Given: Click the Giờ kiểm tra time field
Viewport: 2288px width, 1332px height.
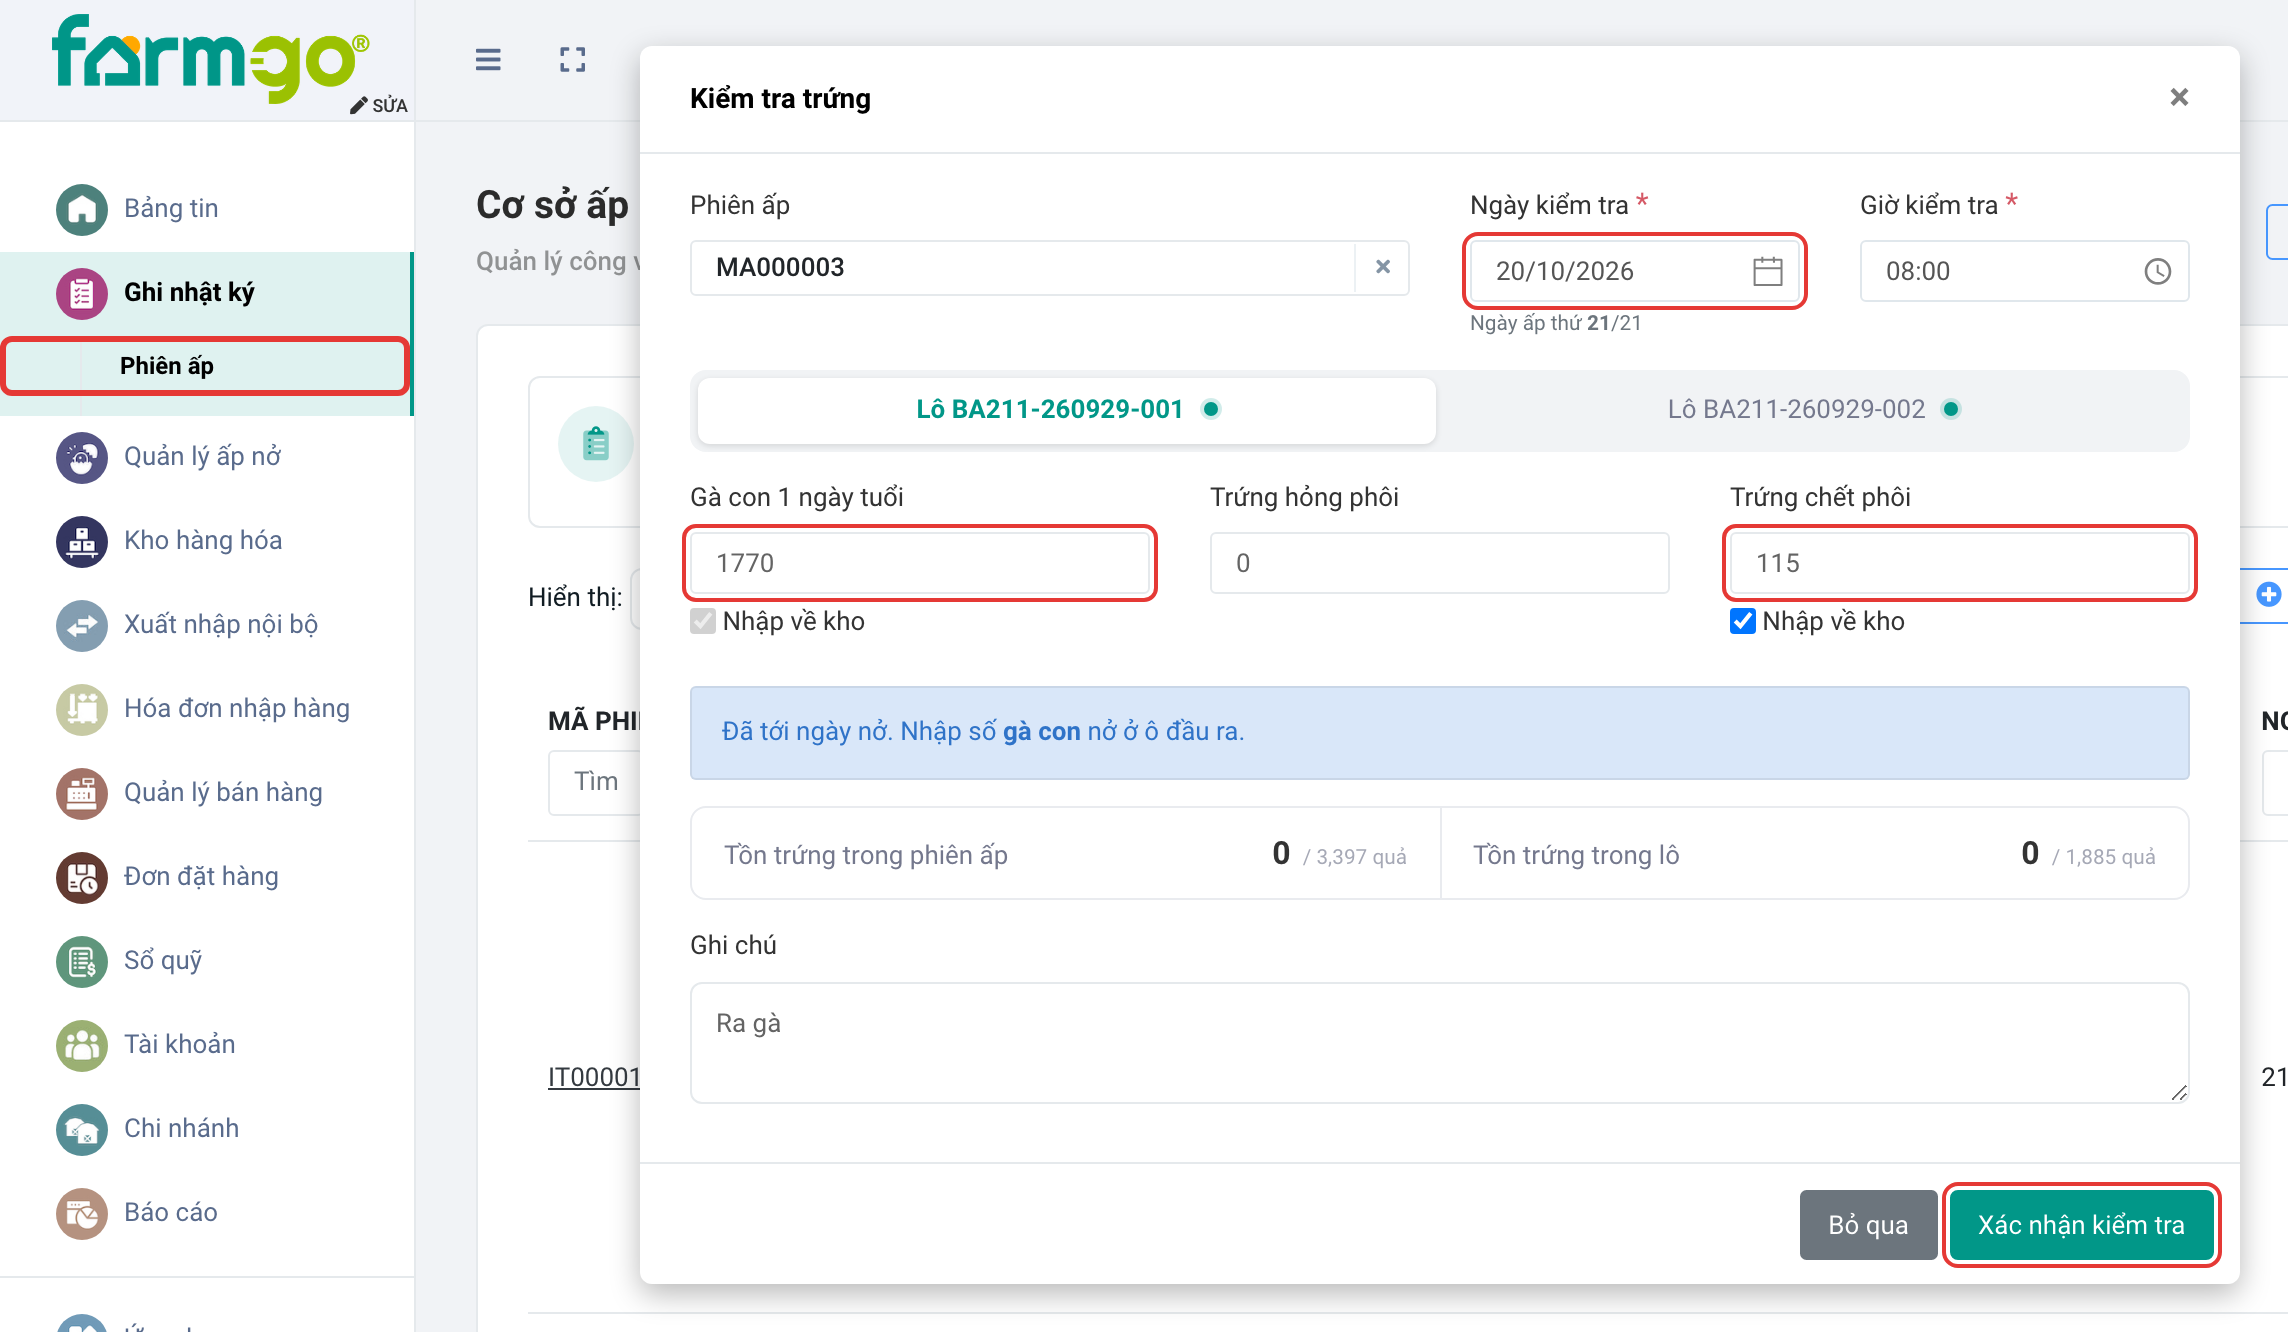Looking at the screenshot, I should (2024, 271).
